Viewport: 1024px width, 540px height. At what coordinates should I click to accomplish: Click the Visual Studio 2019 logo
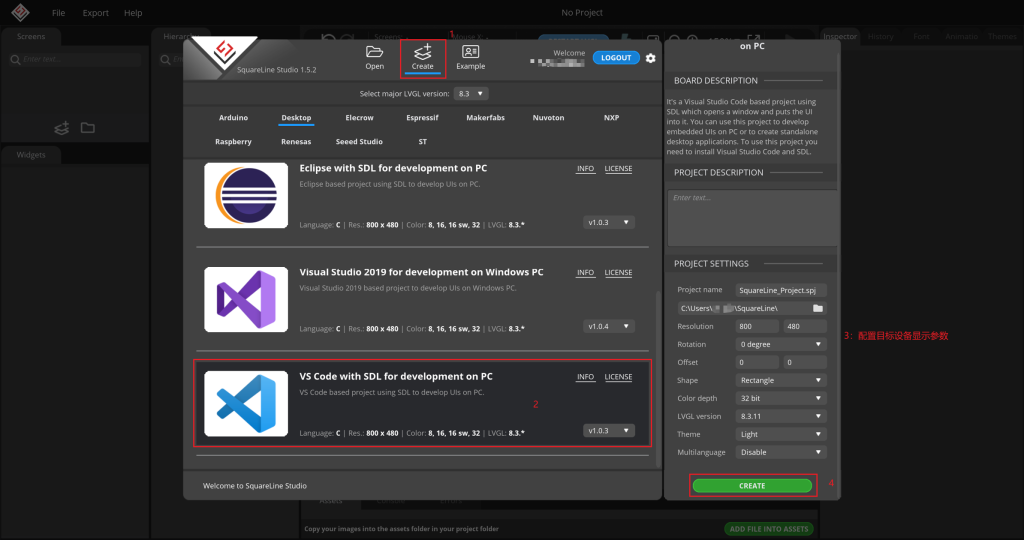239,299
